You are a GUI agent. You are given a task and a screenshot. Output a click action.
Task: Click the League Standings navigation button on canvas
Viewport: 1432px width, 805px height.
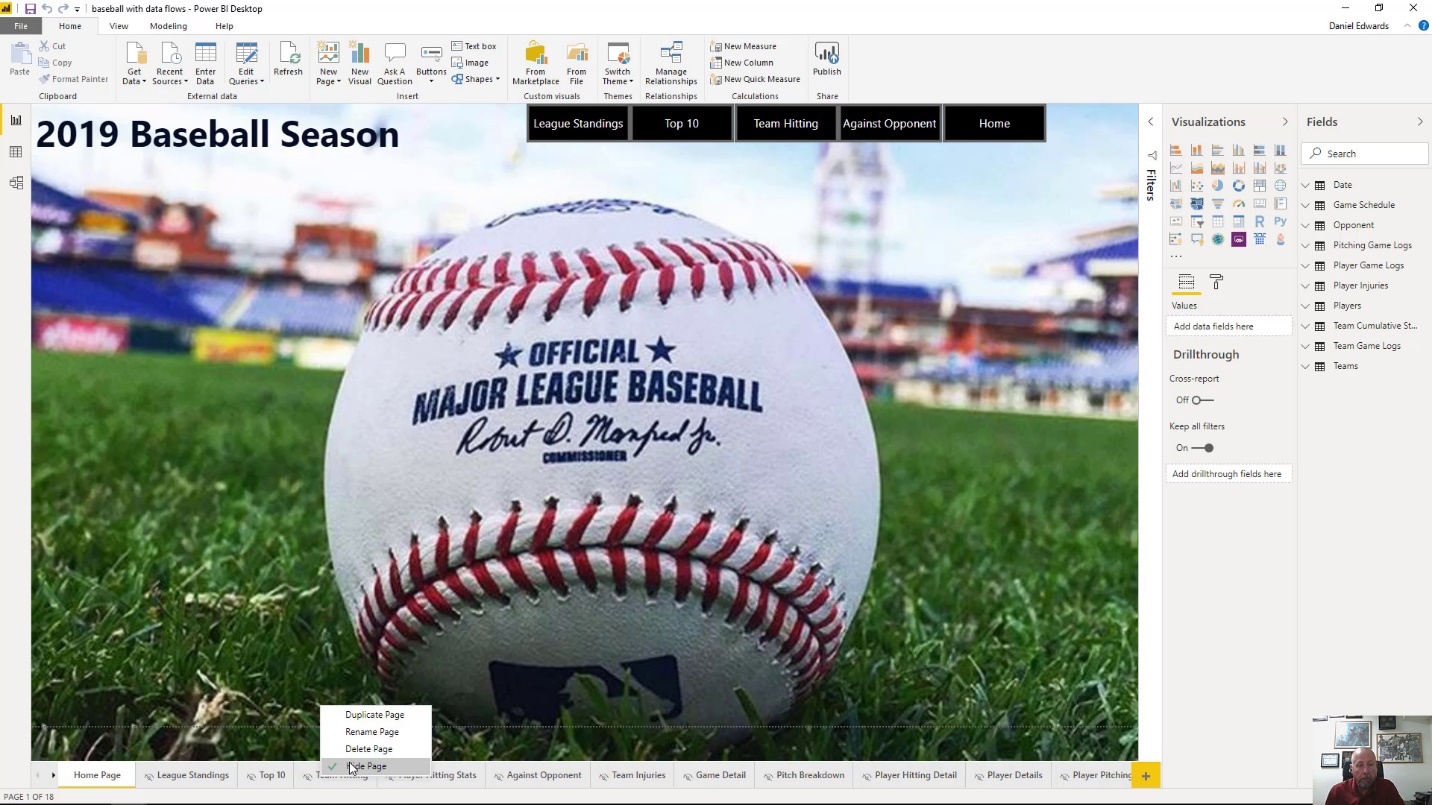click(x=578, y=124)
